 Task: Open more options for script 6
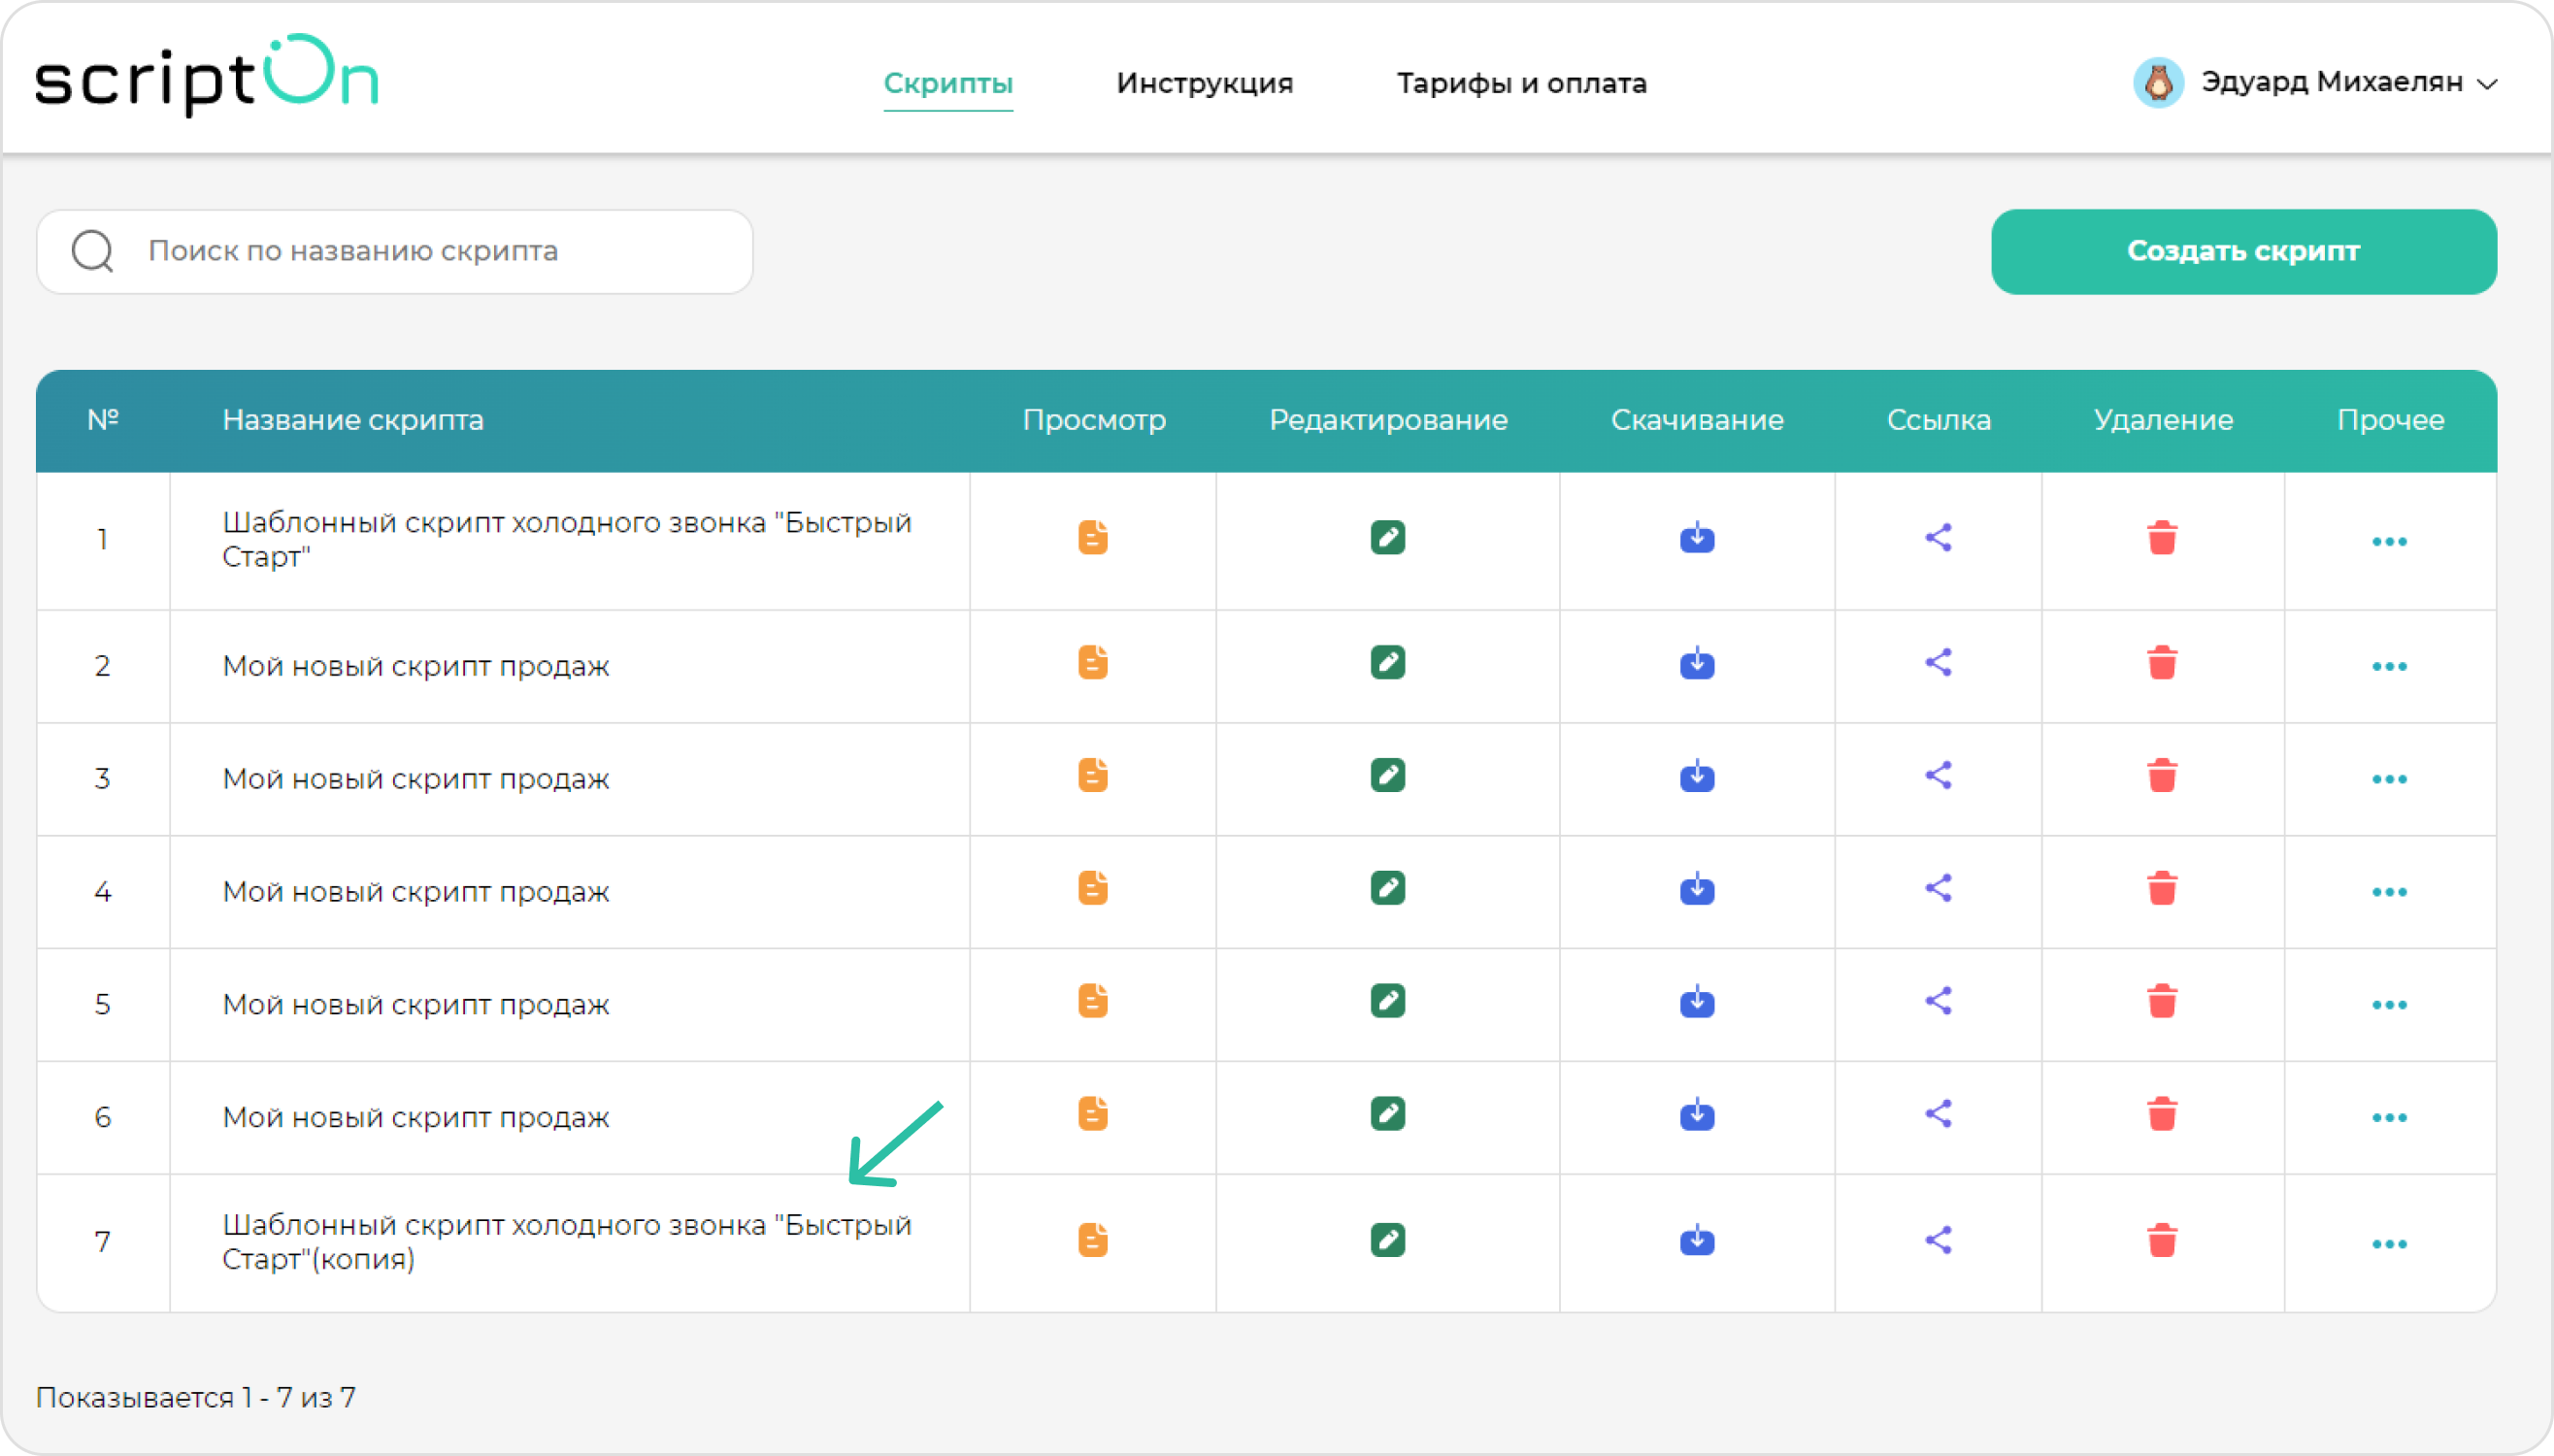[2388, 1117]
